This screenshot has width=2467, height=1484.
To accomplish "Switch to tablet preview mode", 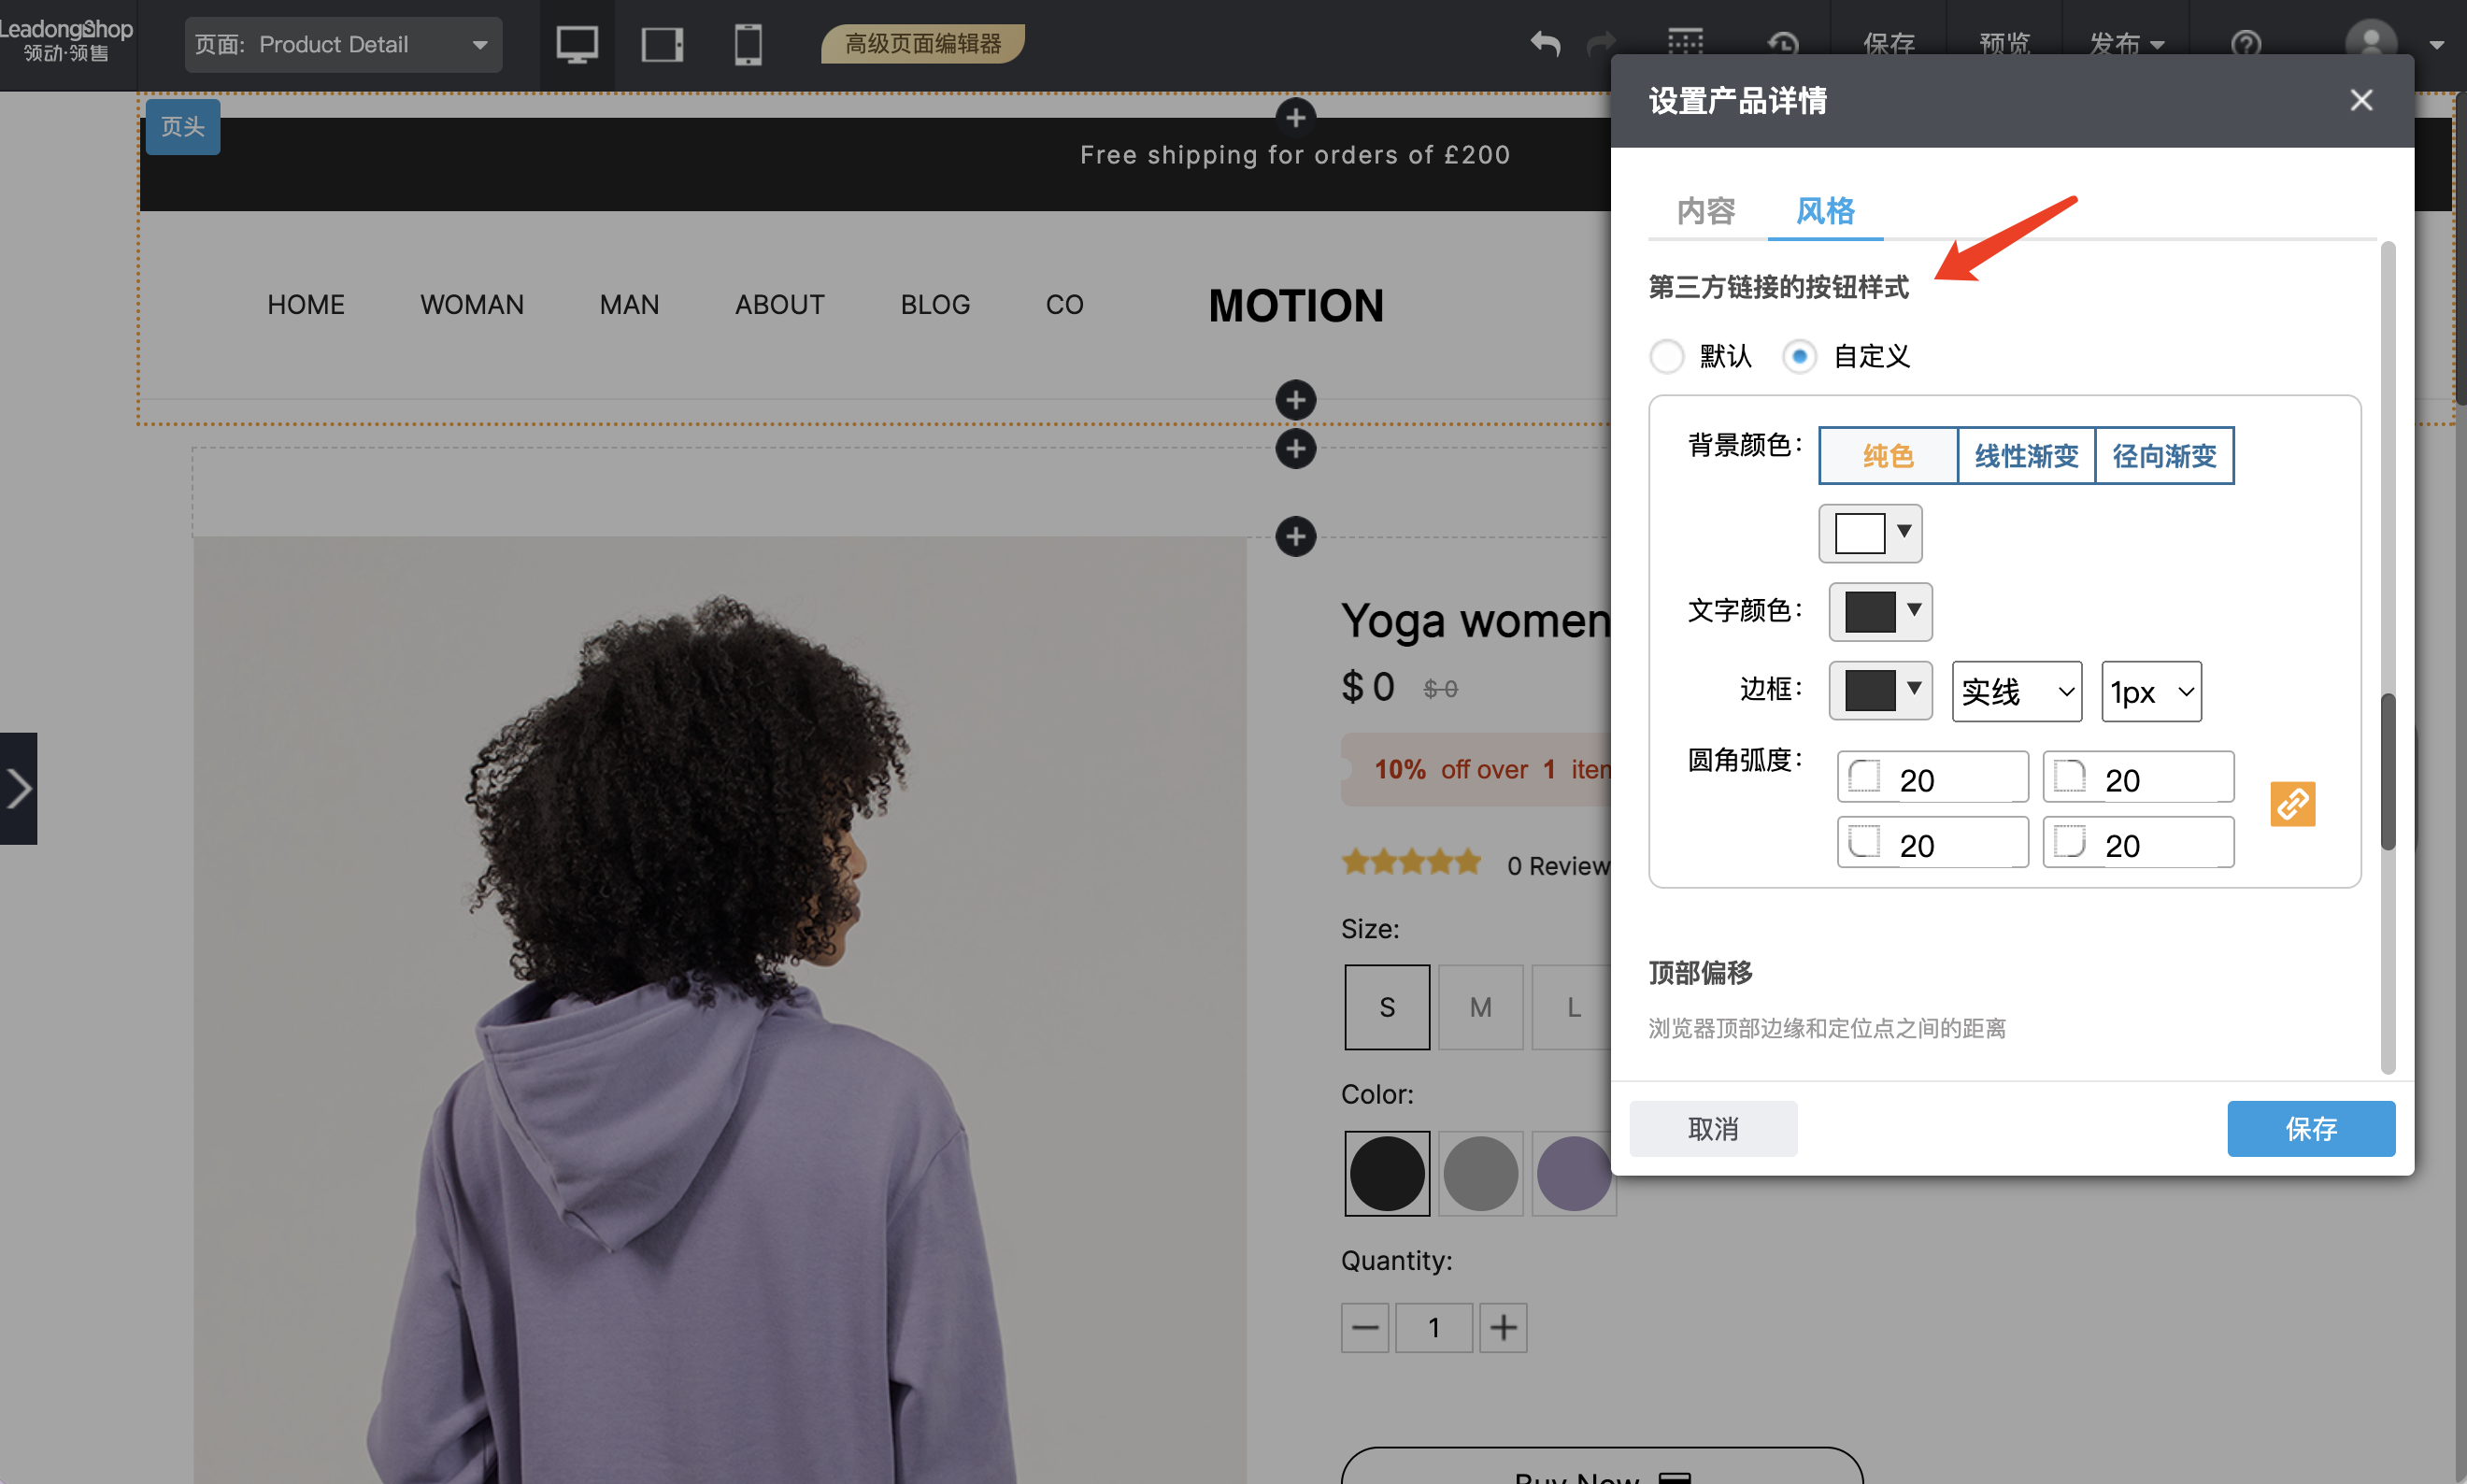I will tap(662, 44).
